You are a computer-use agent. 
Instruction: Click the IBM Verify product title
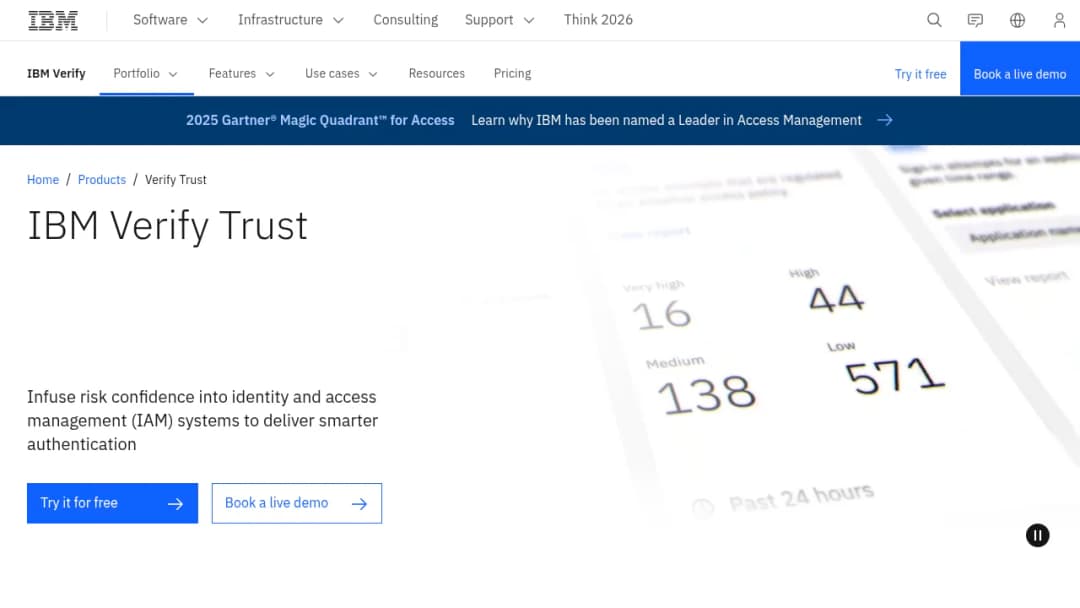click(x=56, y=74)
